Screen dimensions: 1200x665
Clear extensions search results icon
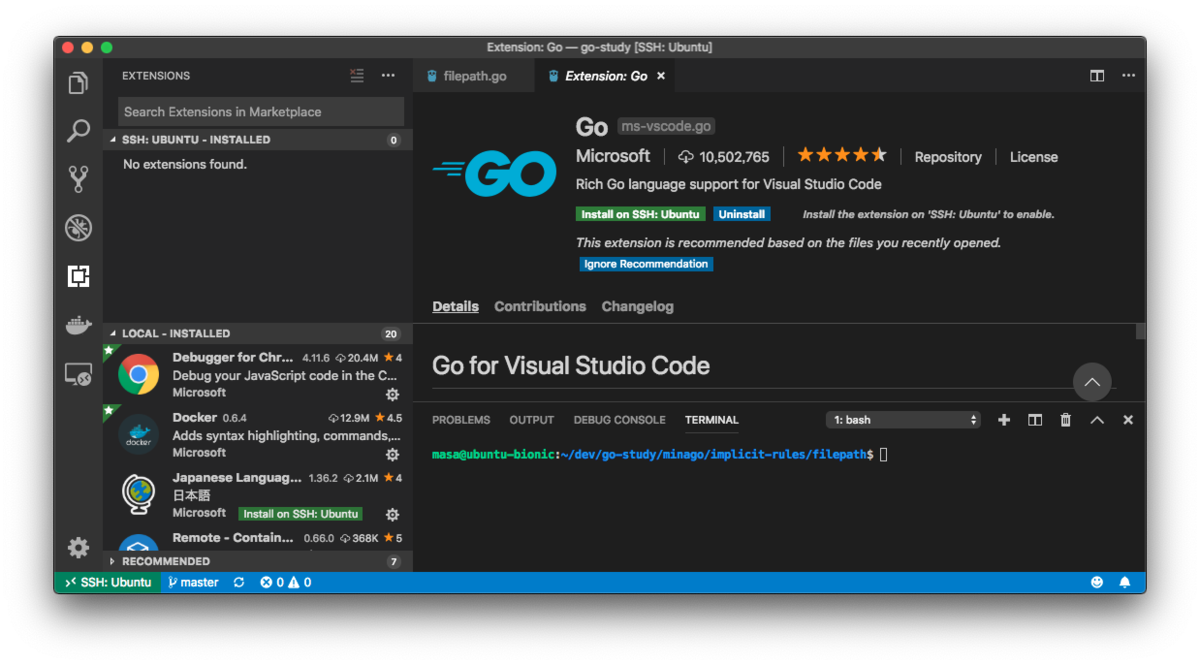[x=357, y=76]
